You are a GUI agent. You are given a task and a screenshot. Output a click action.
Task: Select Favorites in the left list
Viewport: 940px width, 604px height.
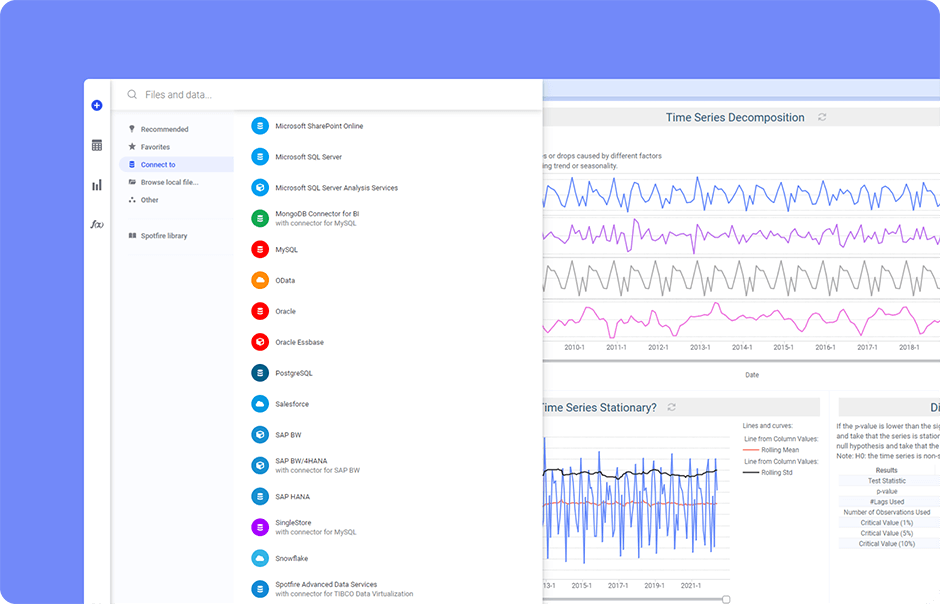pos(155,147)
